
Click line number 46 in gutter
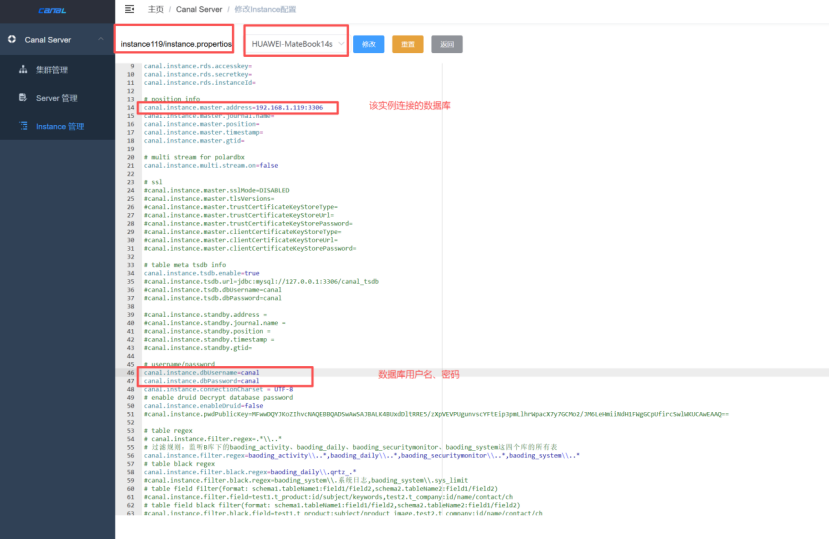[x=130, y=373]
